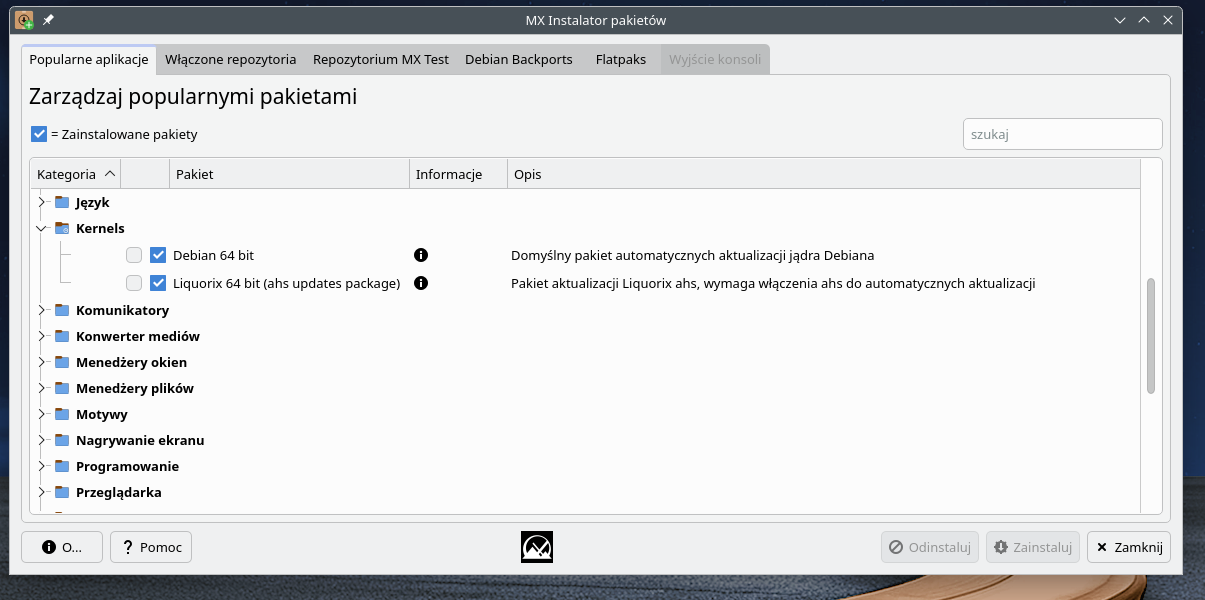Expand the Menedżery plików category
This screenshot has width=1205, height=600.
(x=41, y=388)
